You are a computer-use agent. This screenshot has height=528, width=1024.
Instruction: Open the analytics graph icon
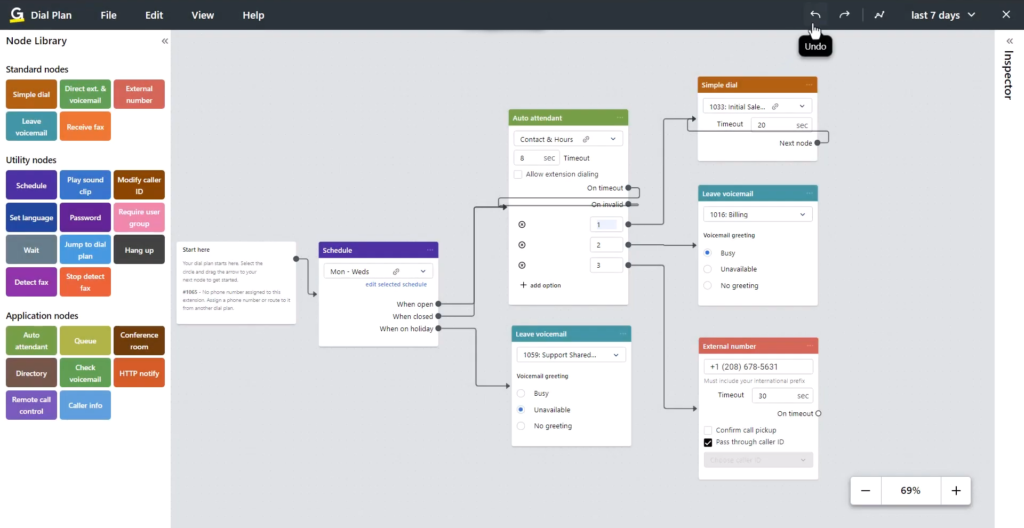click(879, 15)
